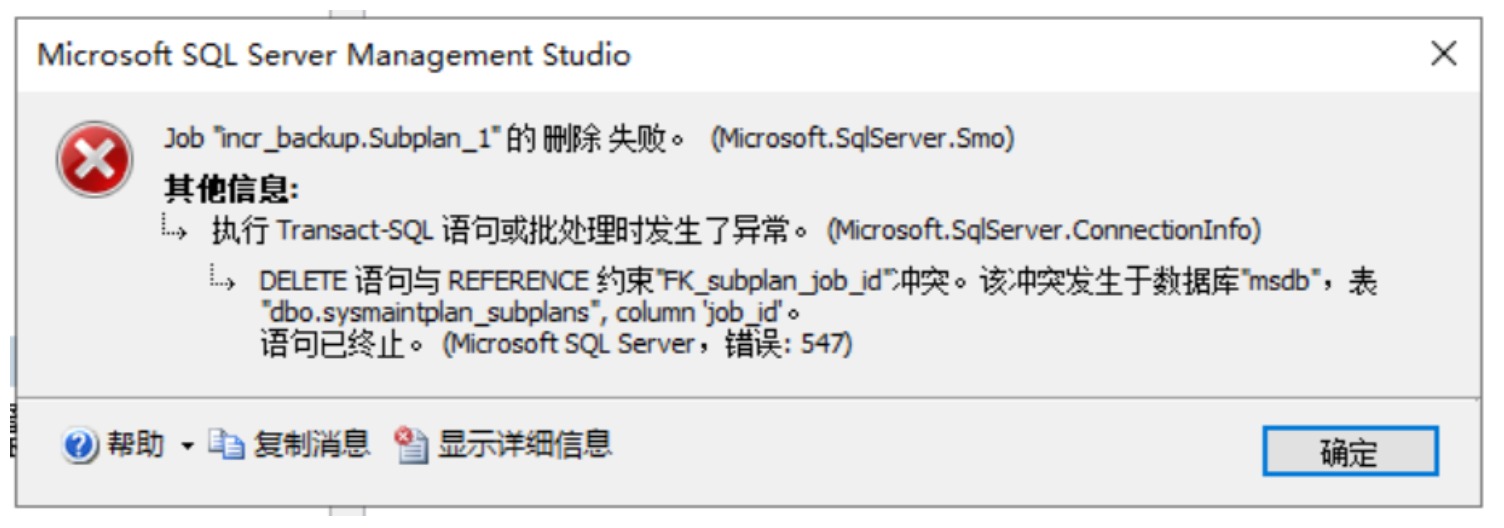
Task: Click the first arrow beside 执行 Transact-SQL
Action: [174, 232]
